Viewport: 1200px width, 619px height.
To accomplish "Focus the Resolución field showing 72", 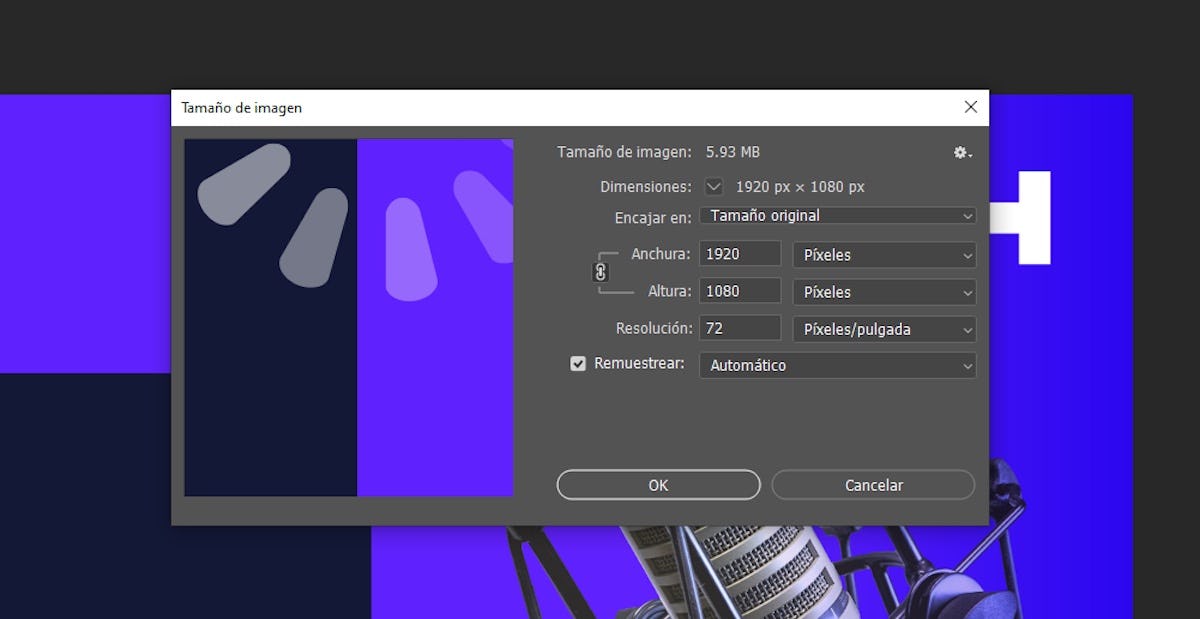I will 739,328.
